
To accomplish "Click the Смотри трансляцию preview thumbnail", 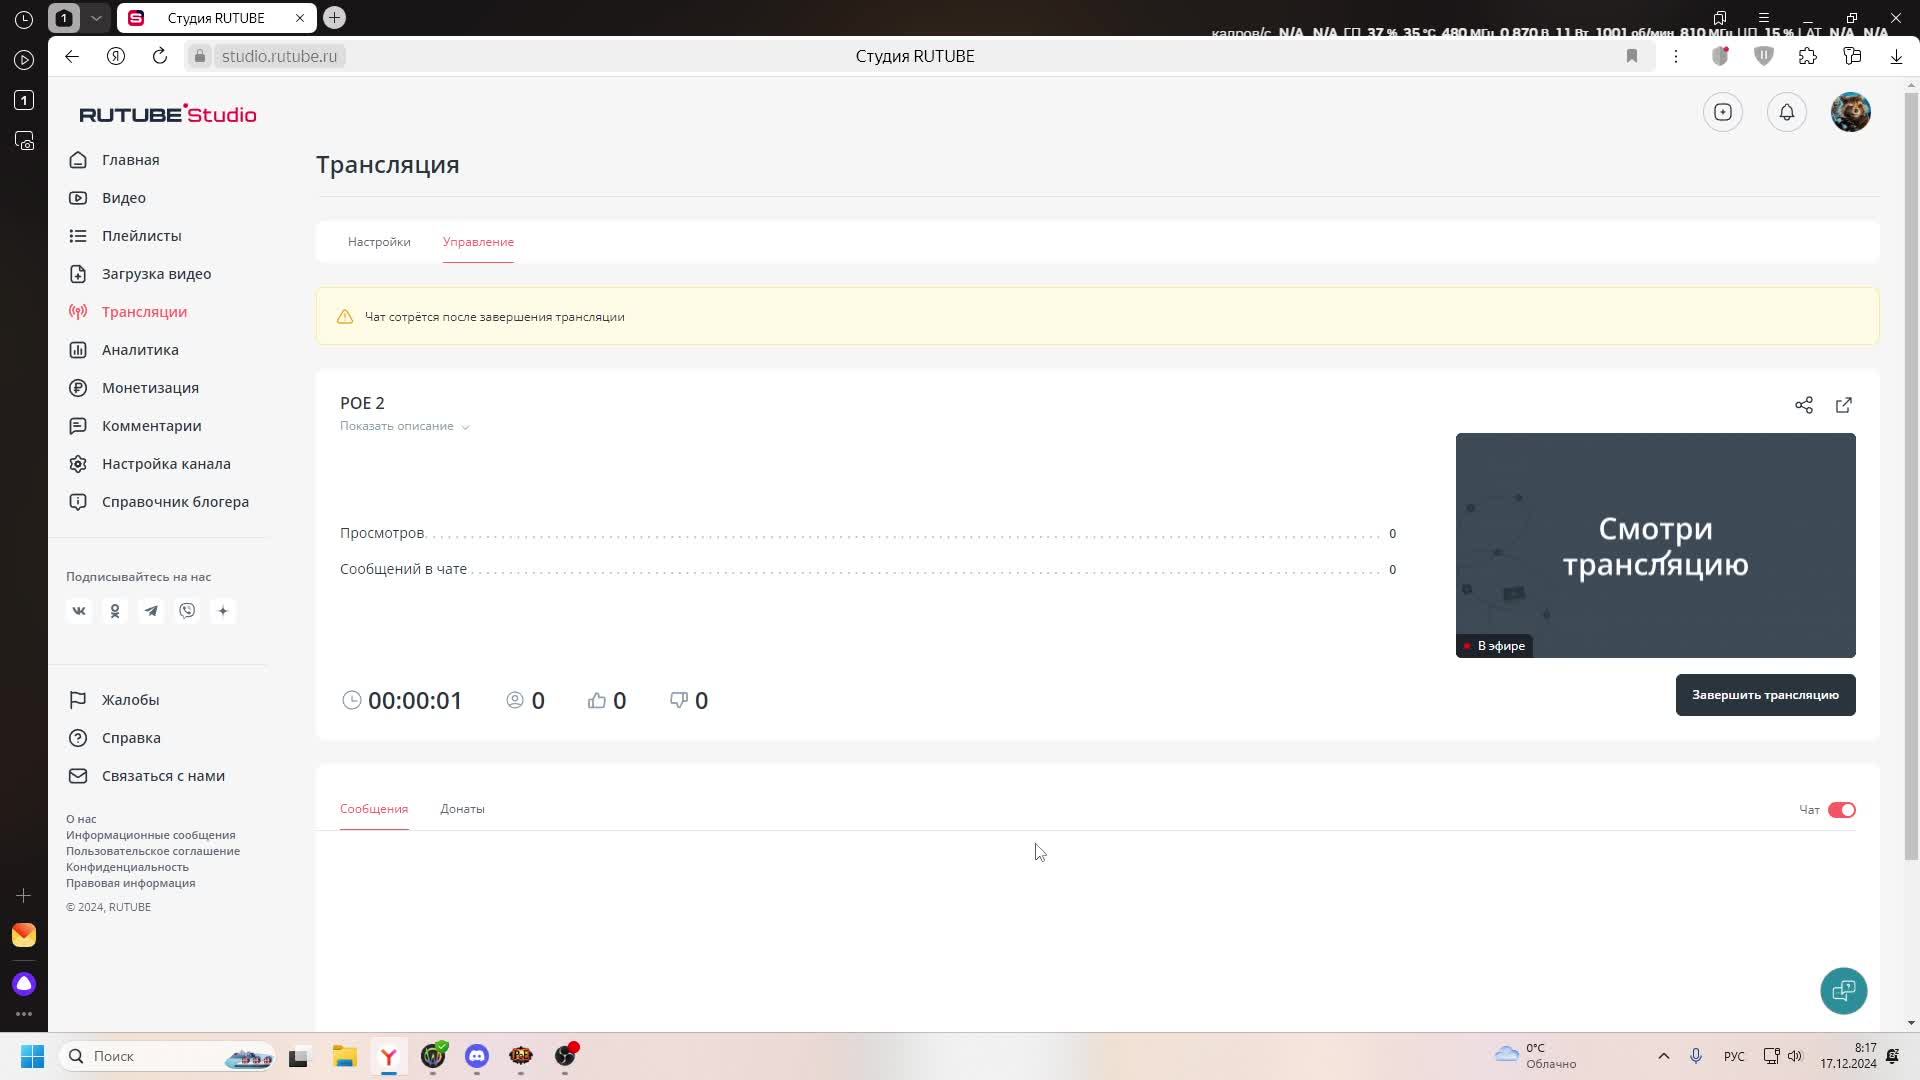I will [1655, 545].
